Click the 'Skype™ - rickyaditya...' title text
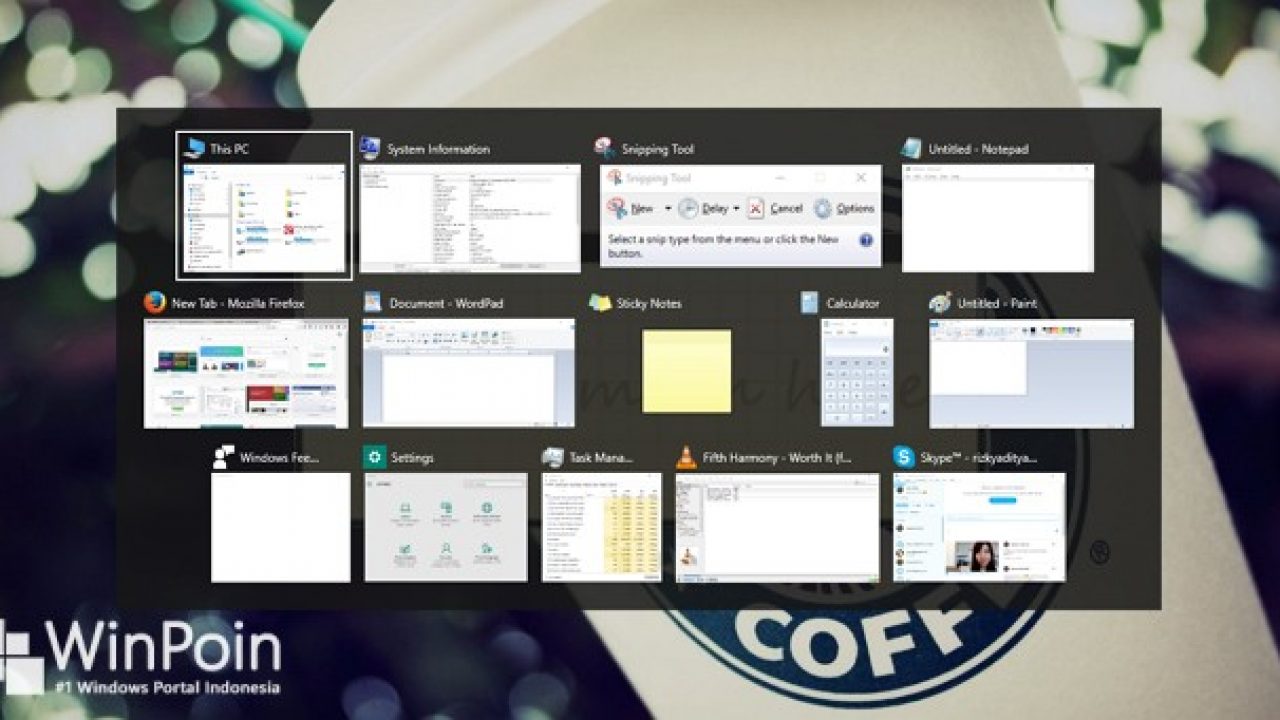This screenshot has width=1280, height=720. [x=979, y=458]
